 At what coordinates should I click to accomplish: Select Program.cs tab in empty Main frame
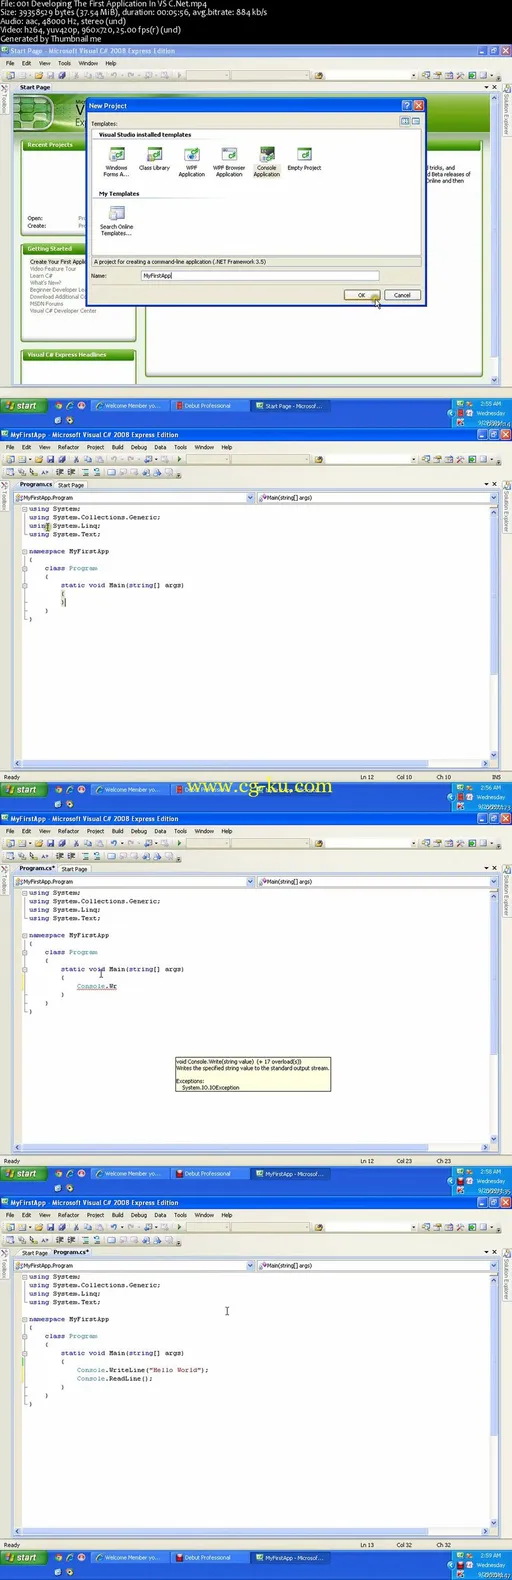pos(36,484)
